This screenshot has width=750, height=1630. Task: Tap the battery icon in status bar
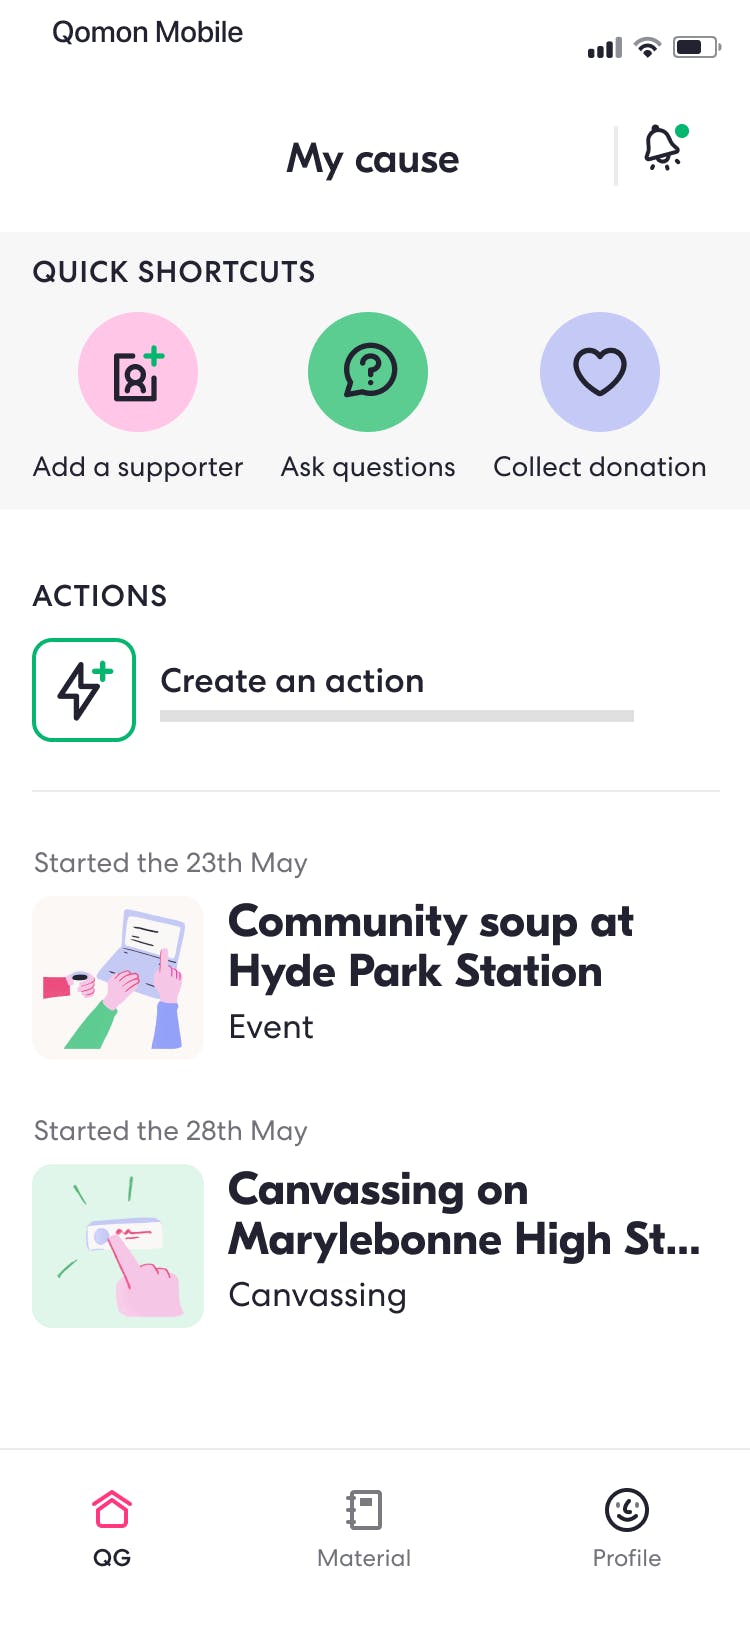click(x=696, y=47)
